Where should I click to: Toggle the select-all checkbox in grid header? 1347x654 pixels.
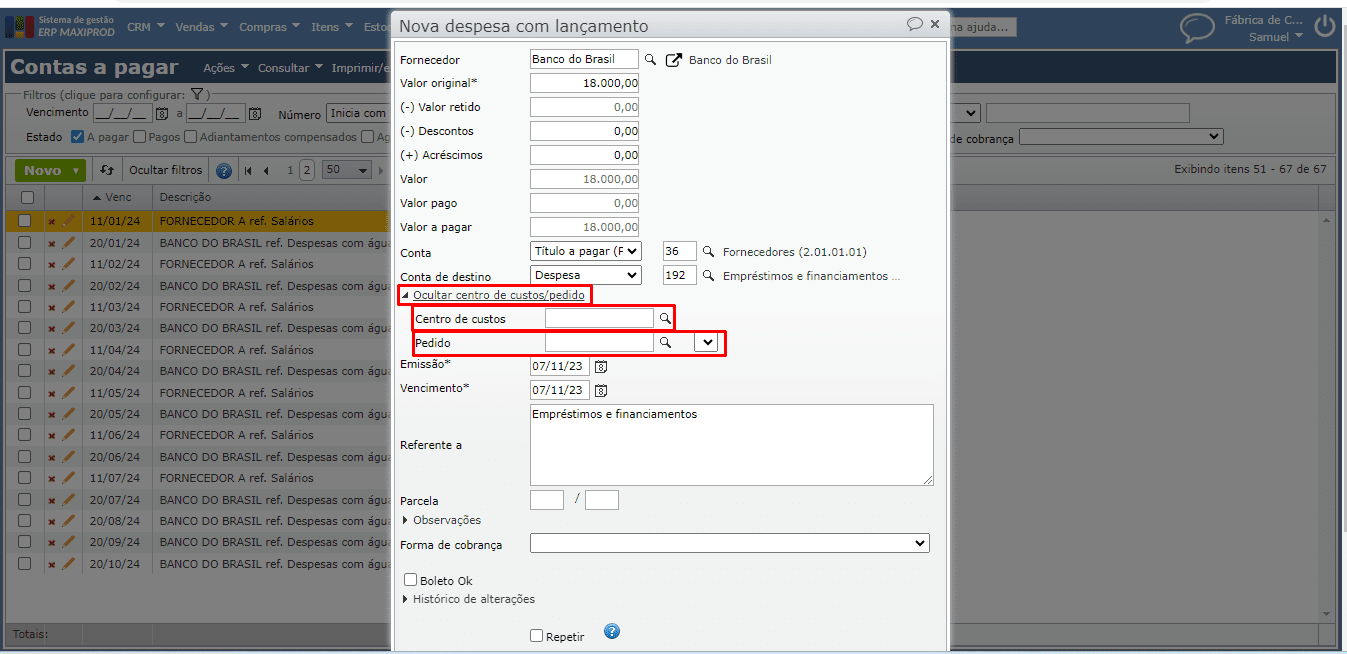click(x=27, y=198)
